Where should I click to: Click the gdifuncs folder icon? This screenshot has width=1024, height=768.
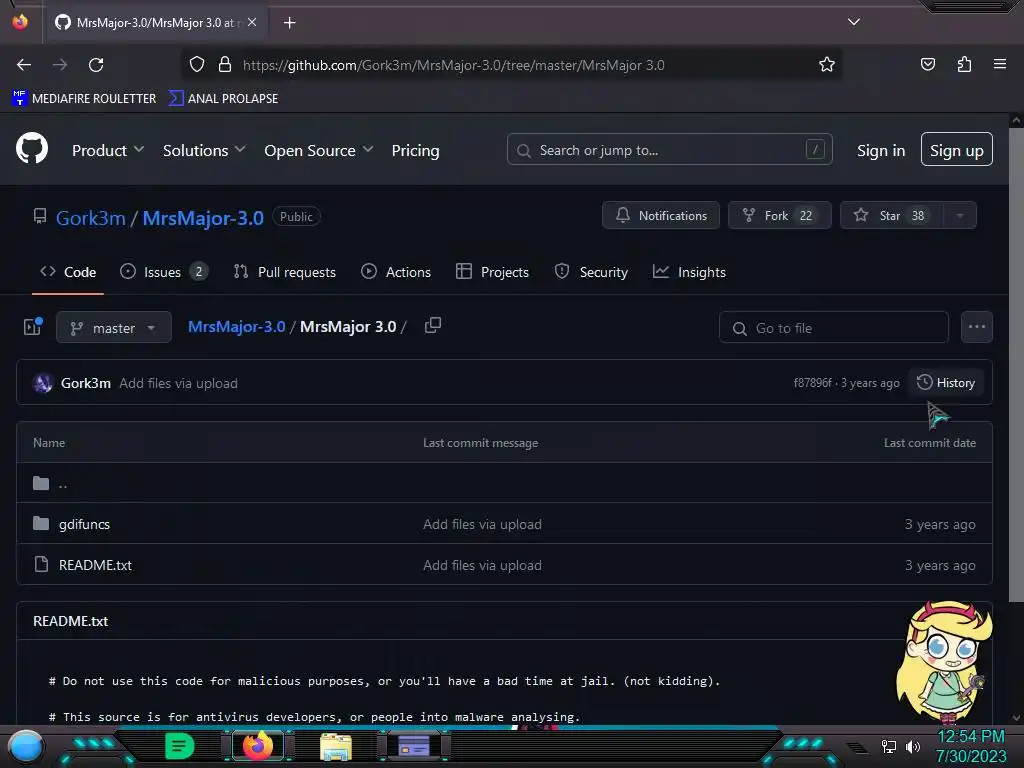41,523
